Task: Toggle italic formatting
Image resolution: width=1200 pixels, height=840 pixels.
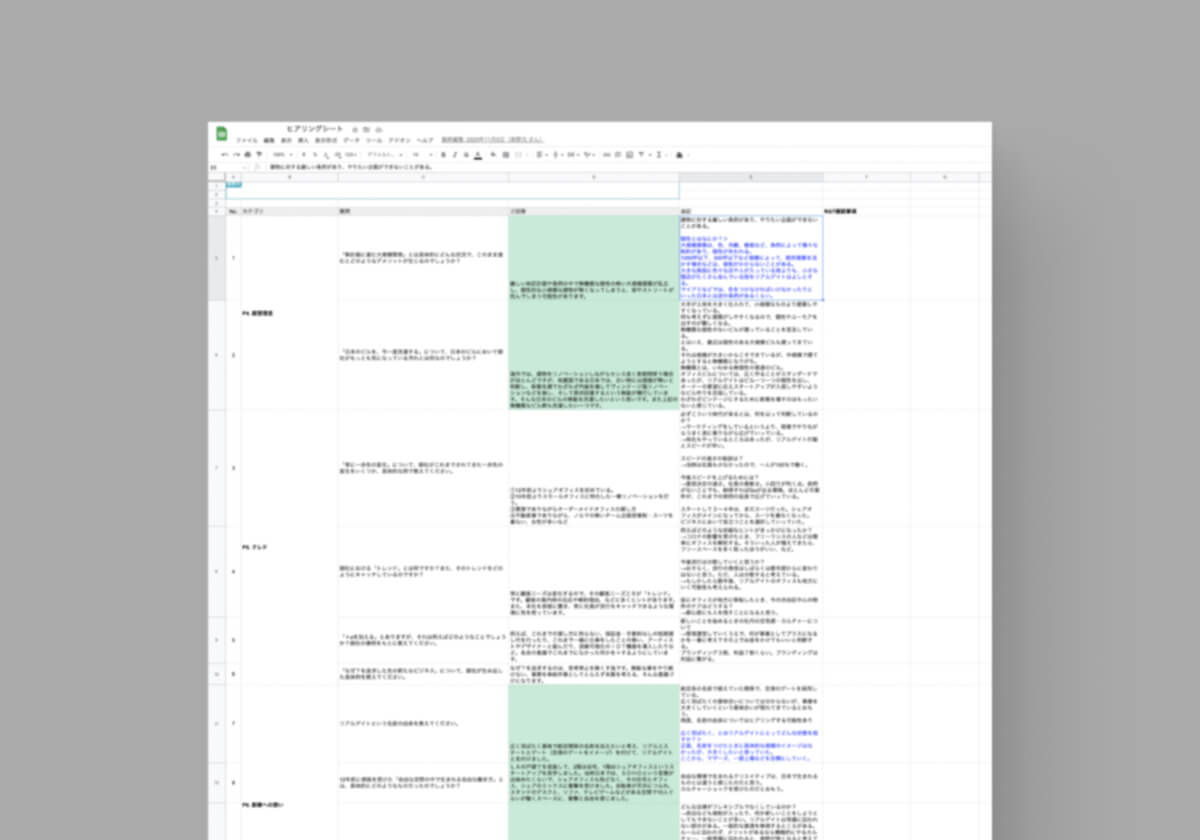Action: click(454, 155)
